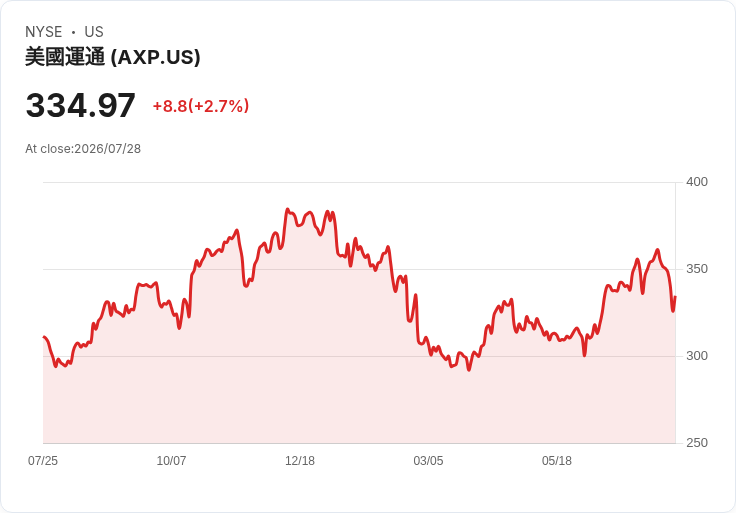Viewport: 736px width, 513px height.
Task: Click the NYSE exchange label
Action: (44, 32)
